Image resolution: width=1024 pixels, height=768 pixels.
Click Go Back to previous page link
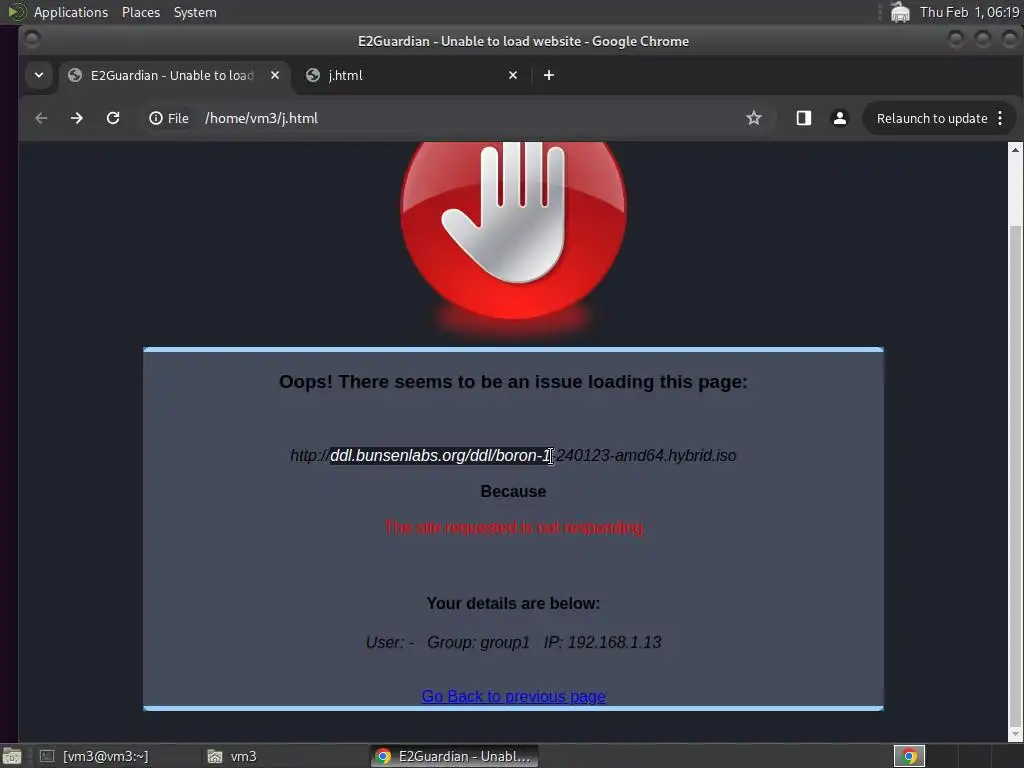(513, 696)
